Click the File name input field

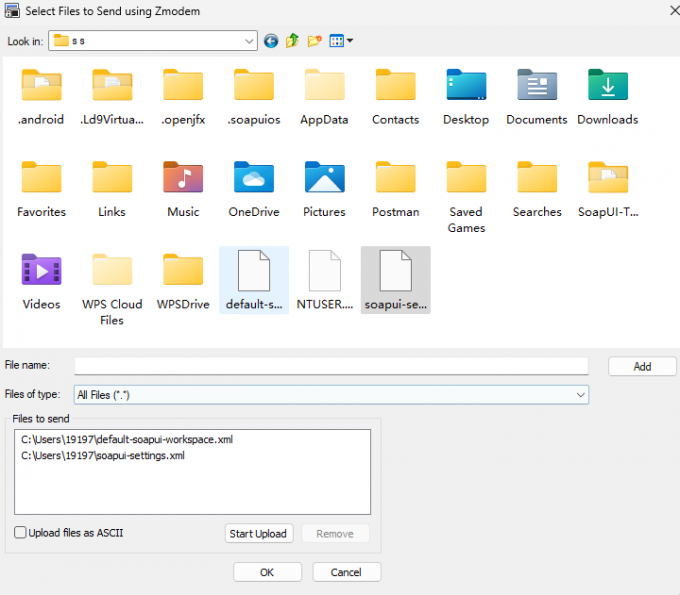coord(331,366)
